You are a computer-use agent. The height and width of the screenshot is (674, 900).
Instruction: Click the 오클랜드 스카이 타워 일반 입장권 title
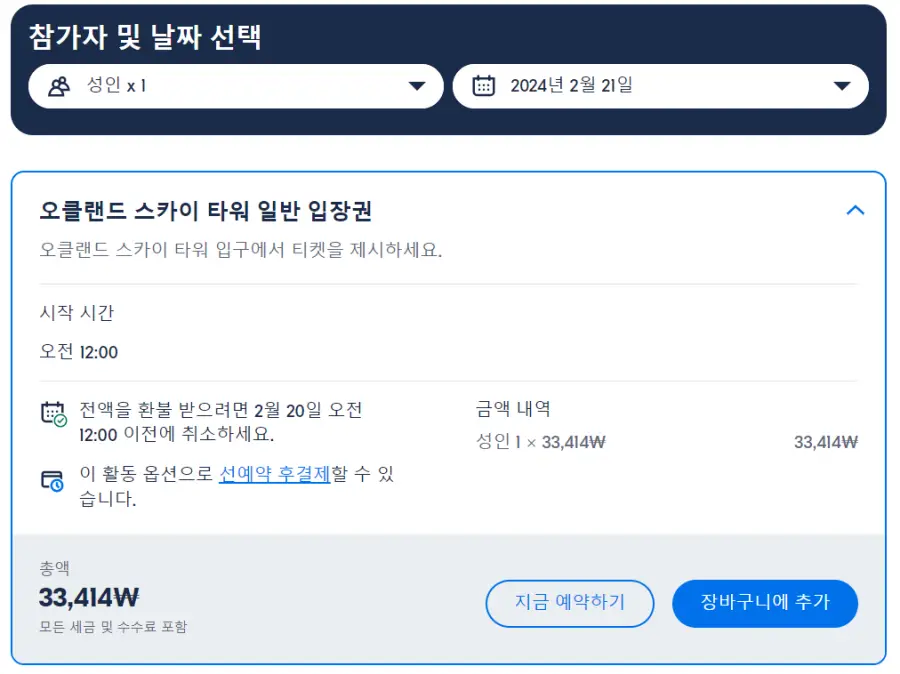[x=205, y=211]
